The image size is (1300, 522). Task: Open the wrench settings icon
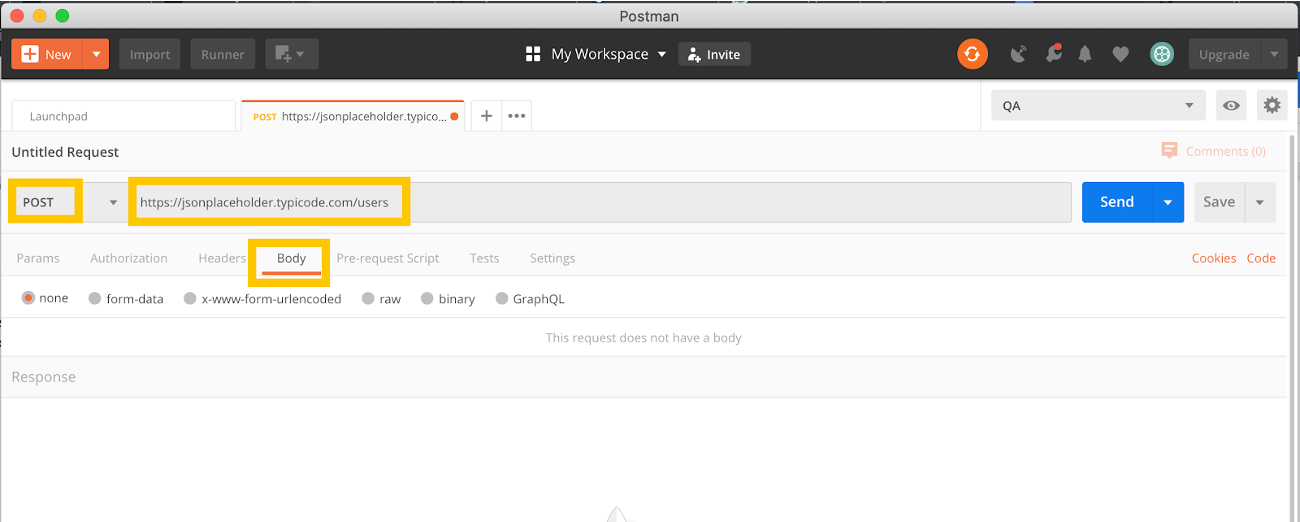(x=1053, y=54)
